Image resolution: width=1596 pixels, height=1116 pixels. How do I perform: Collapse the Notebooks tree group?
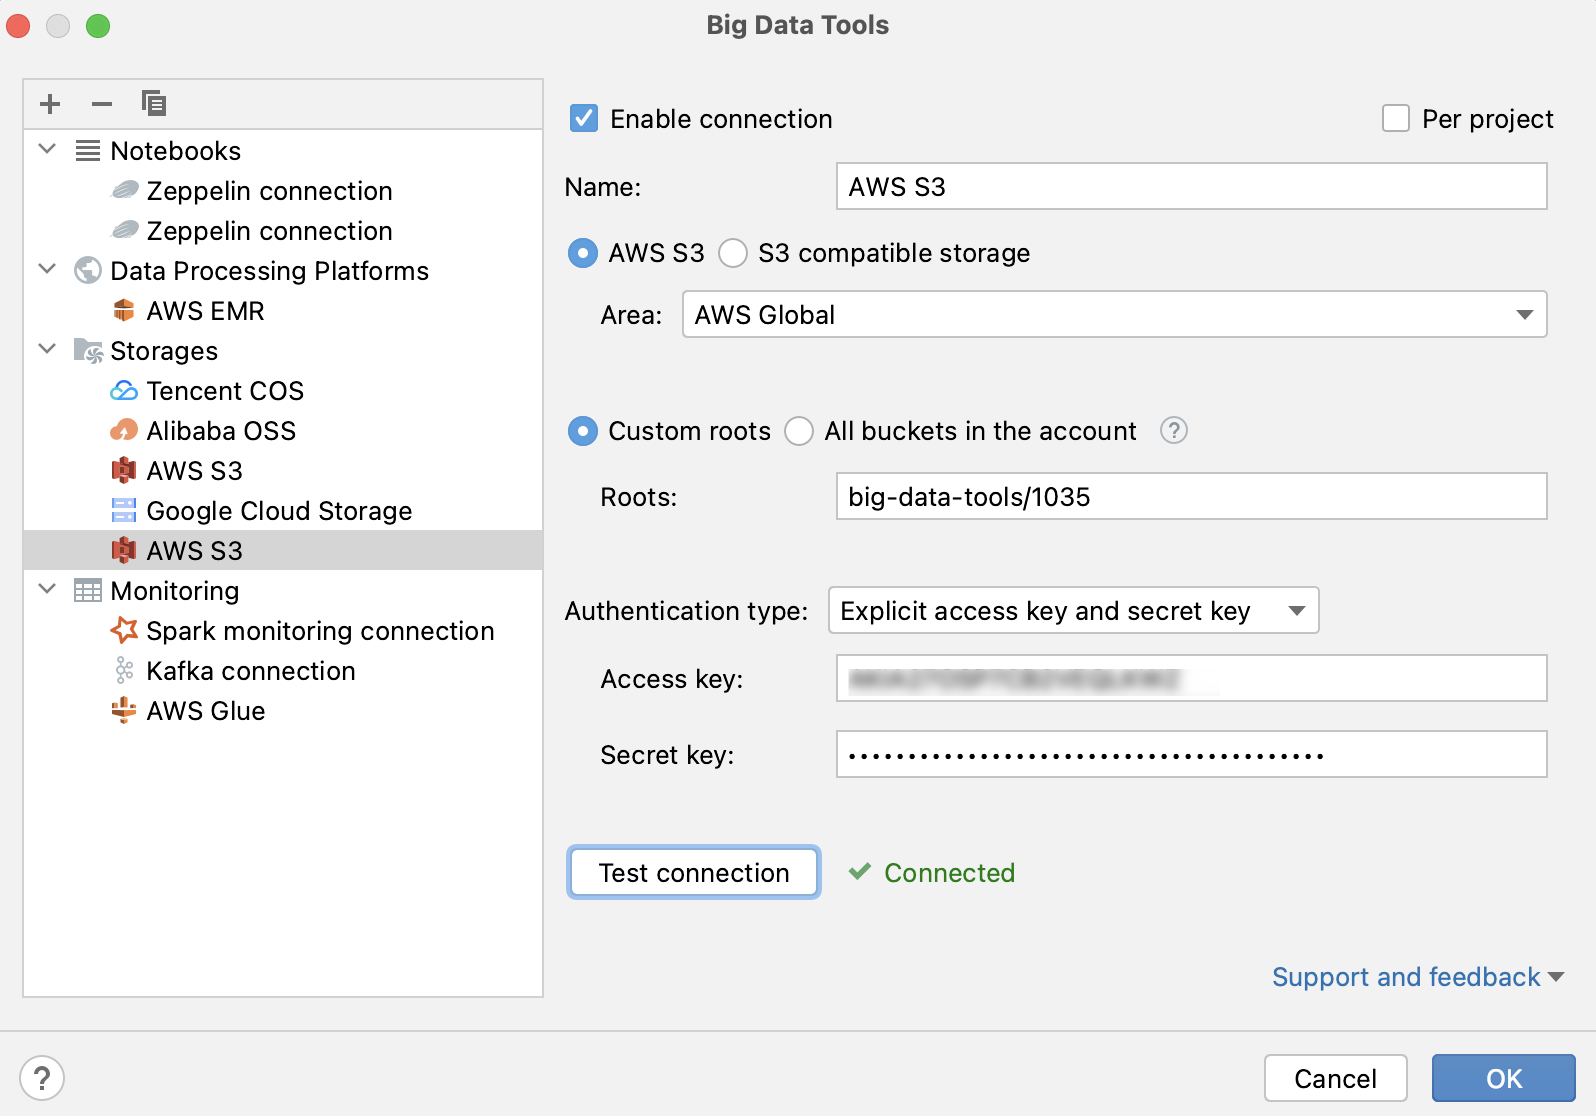click(47, 150)
